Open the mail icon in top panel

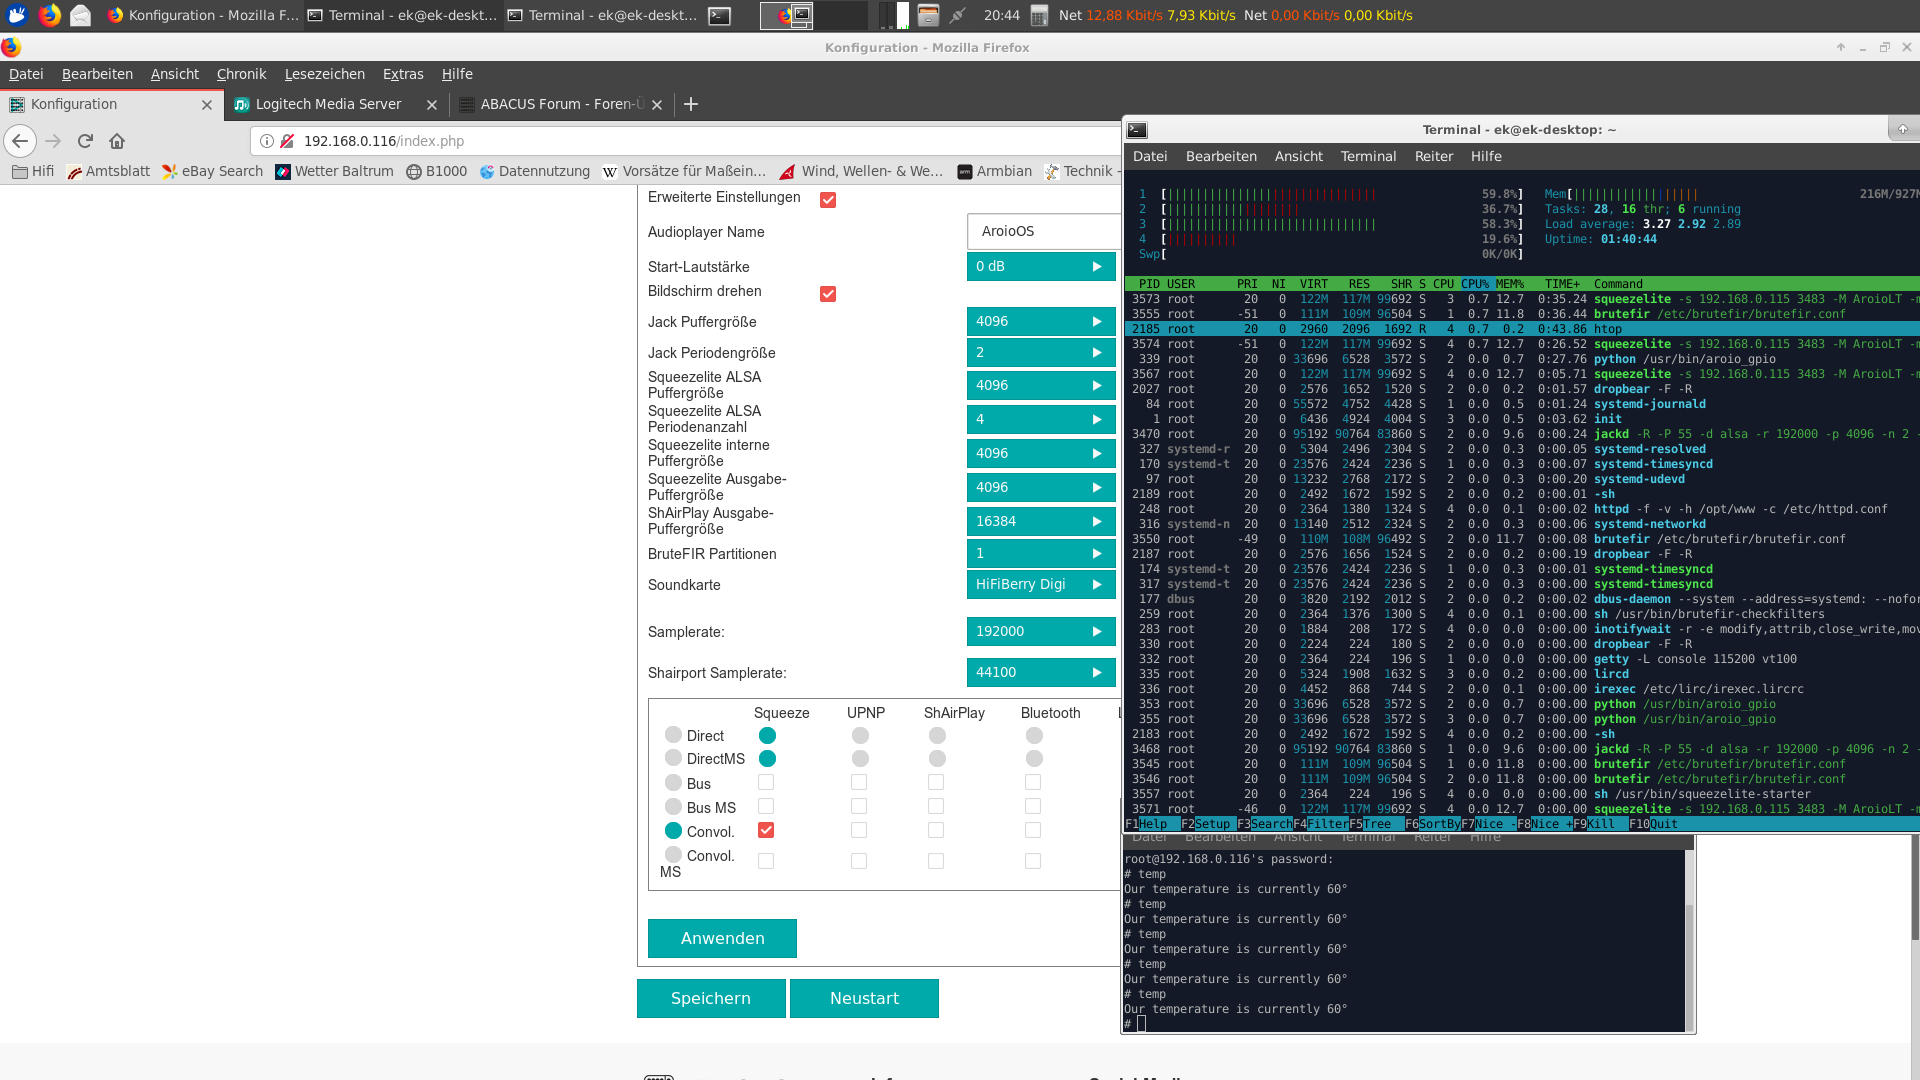[81, 15]
